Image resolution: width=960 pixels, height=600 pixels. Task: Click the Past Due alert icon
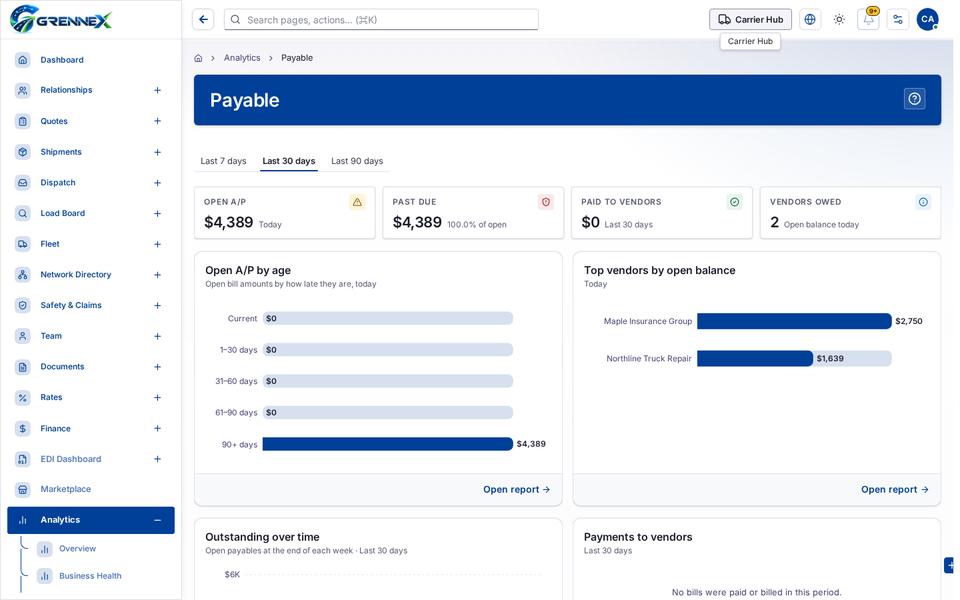[546, 202]
